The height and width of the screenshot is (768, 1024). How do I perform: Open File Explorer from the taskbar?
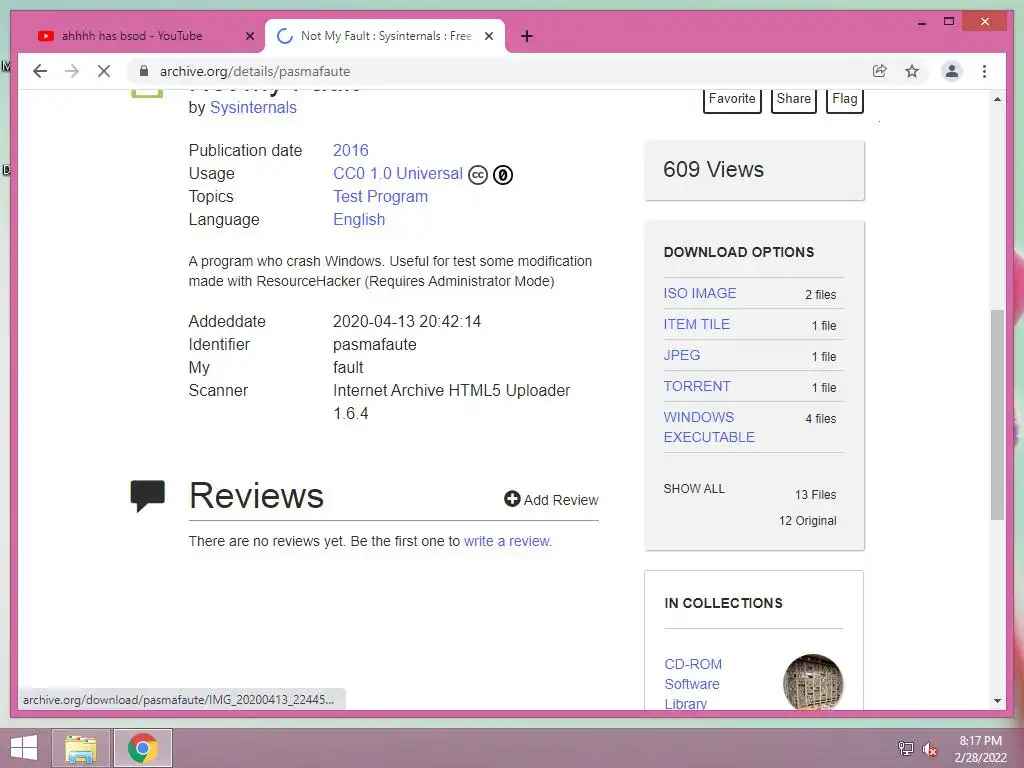[x=80, y=748]
